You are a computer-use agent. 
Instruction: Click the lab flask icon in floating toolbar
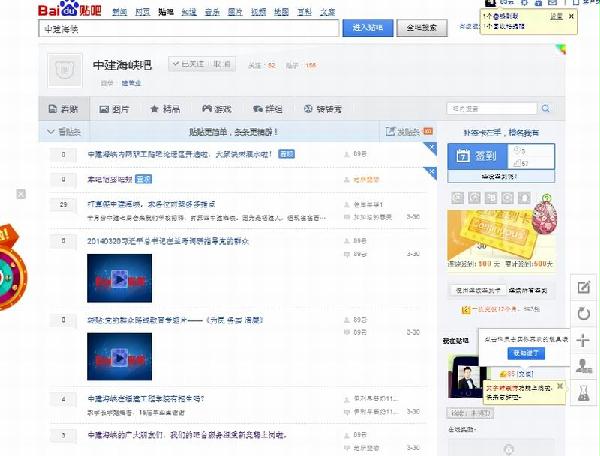pos(584,393)
